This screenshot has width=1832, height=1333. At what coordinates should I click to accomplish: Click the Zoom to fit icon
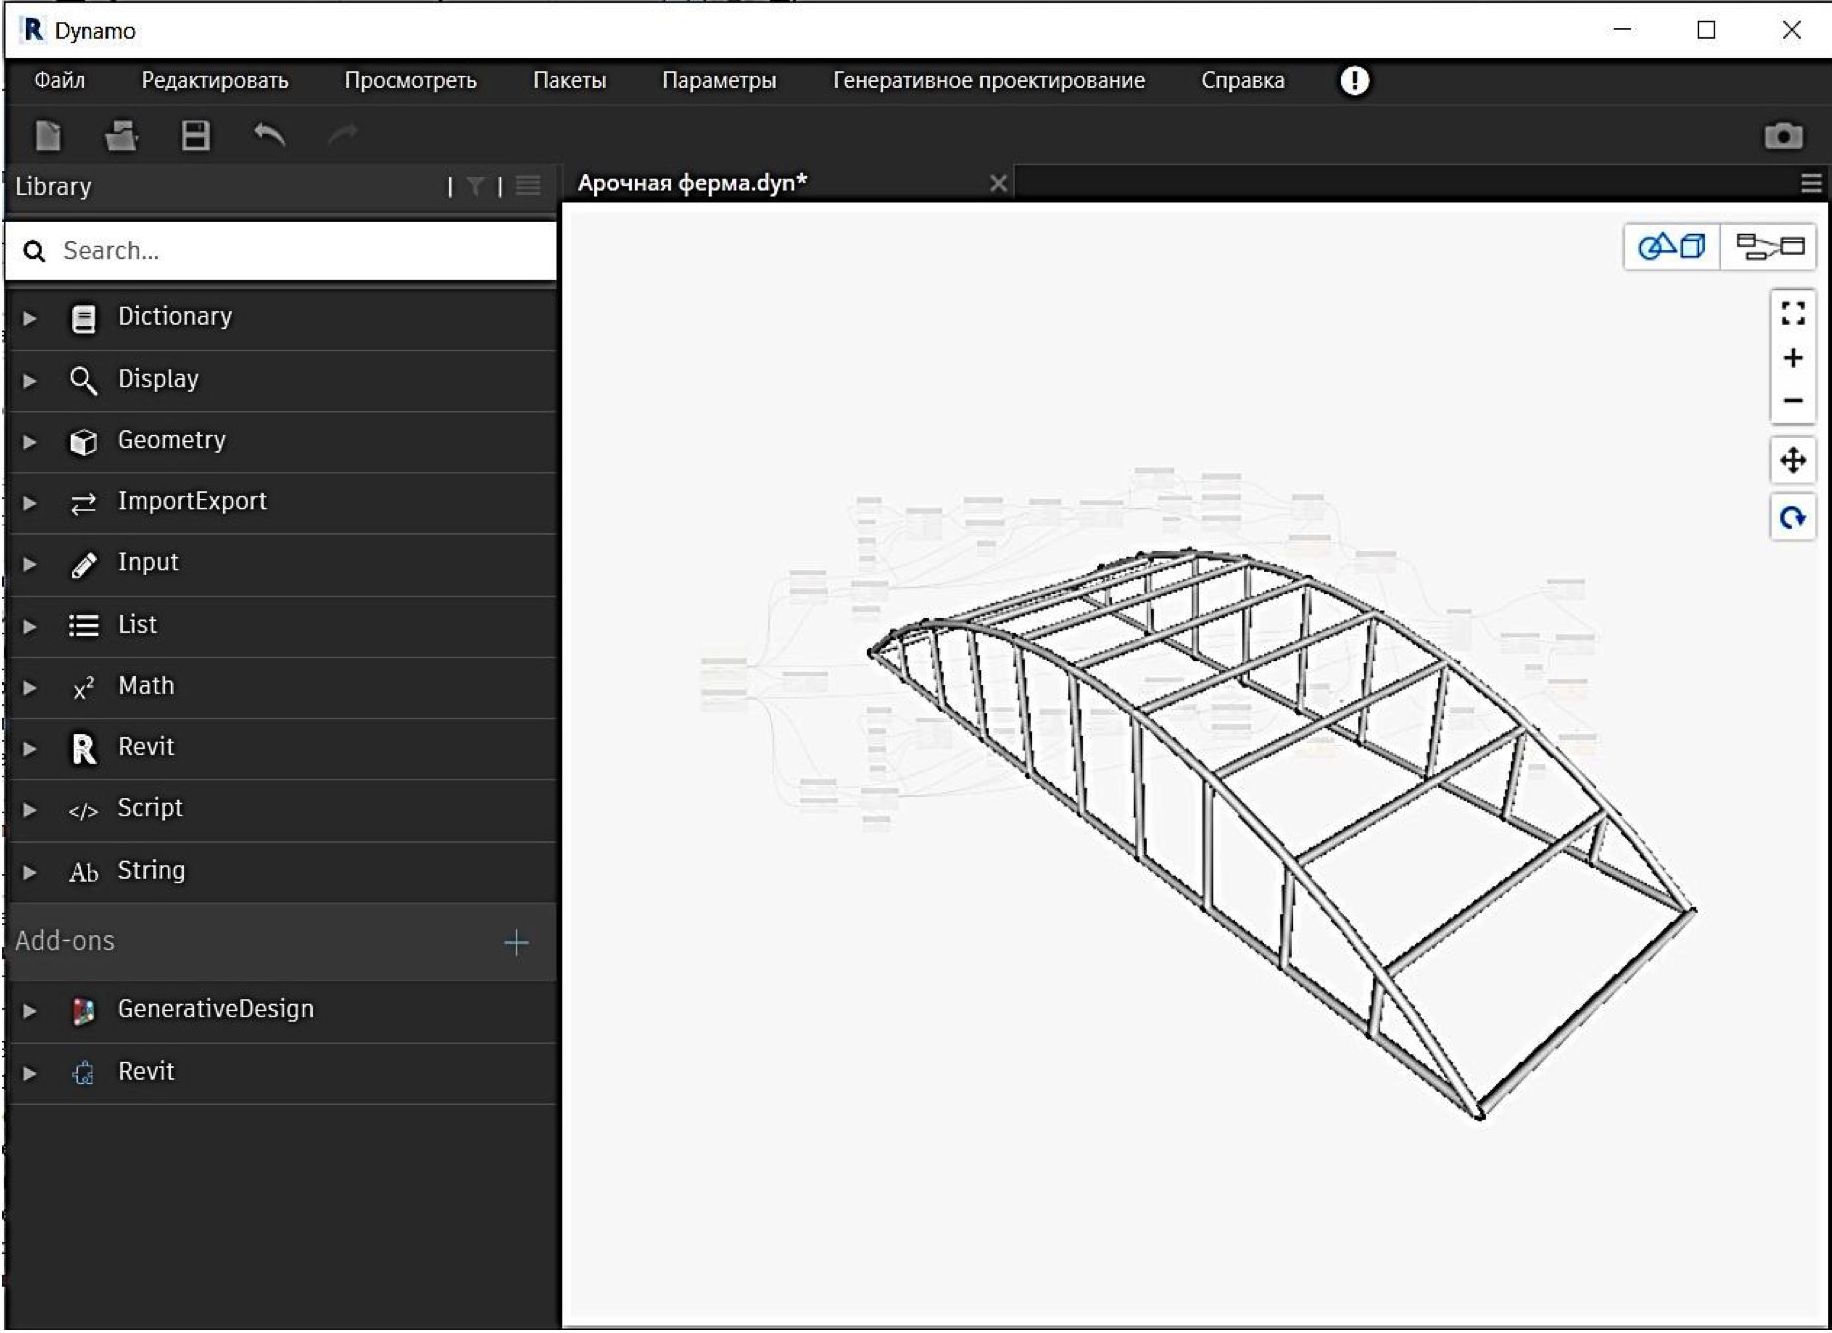click(1792, 314)
